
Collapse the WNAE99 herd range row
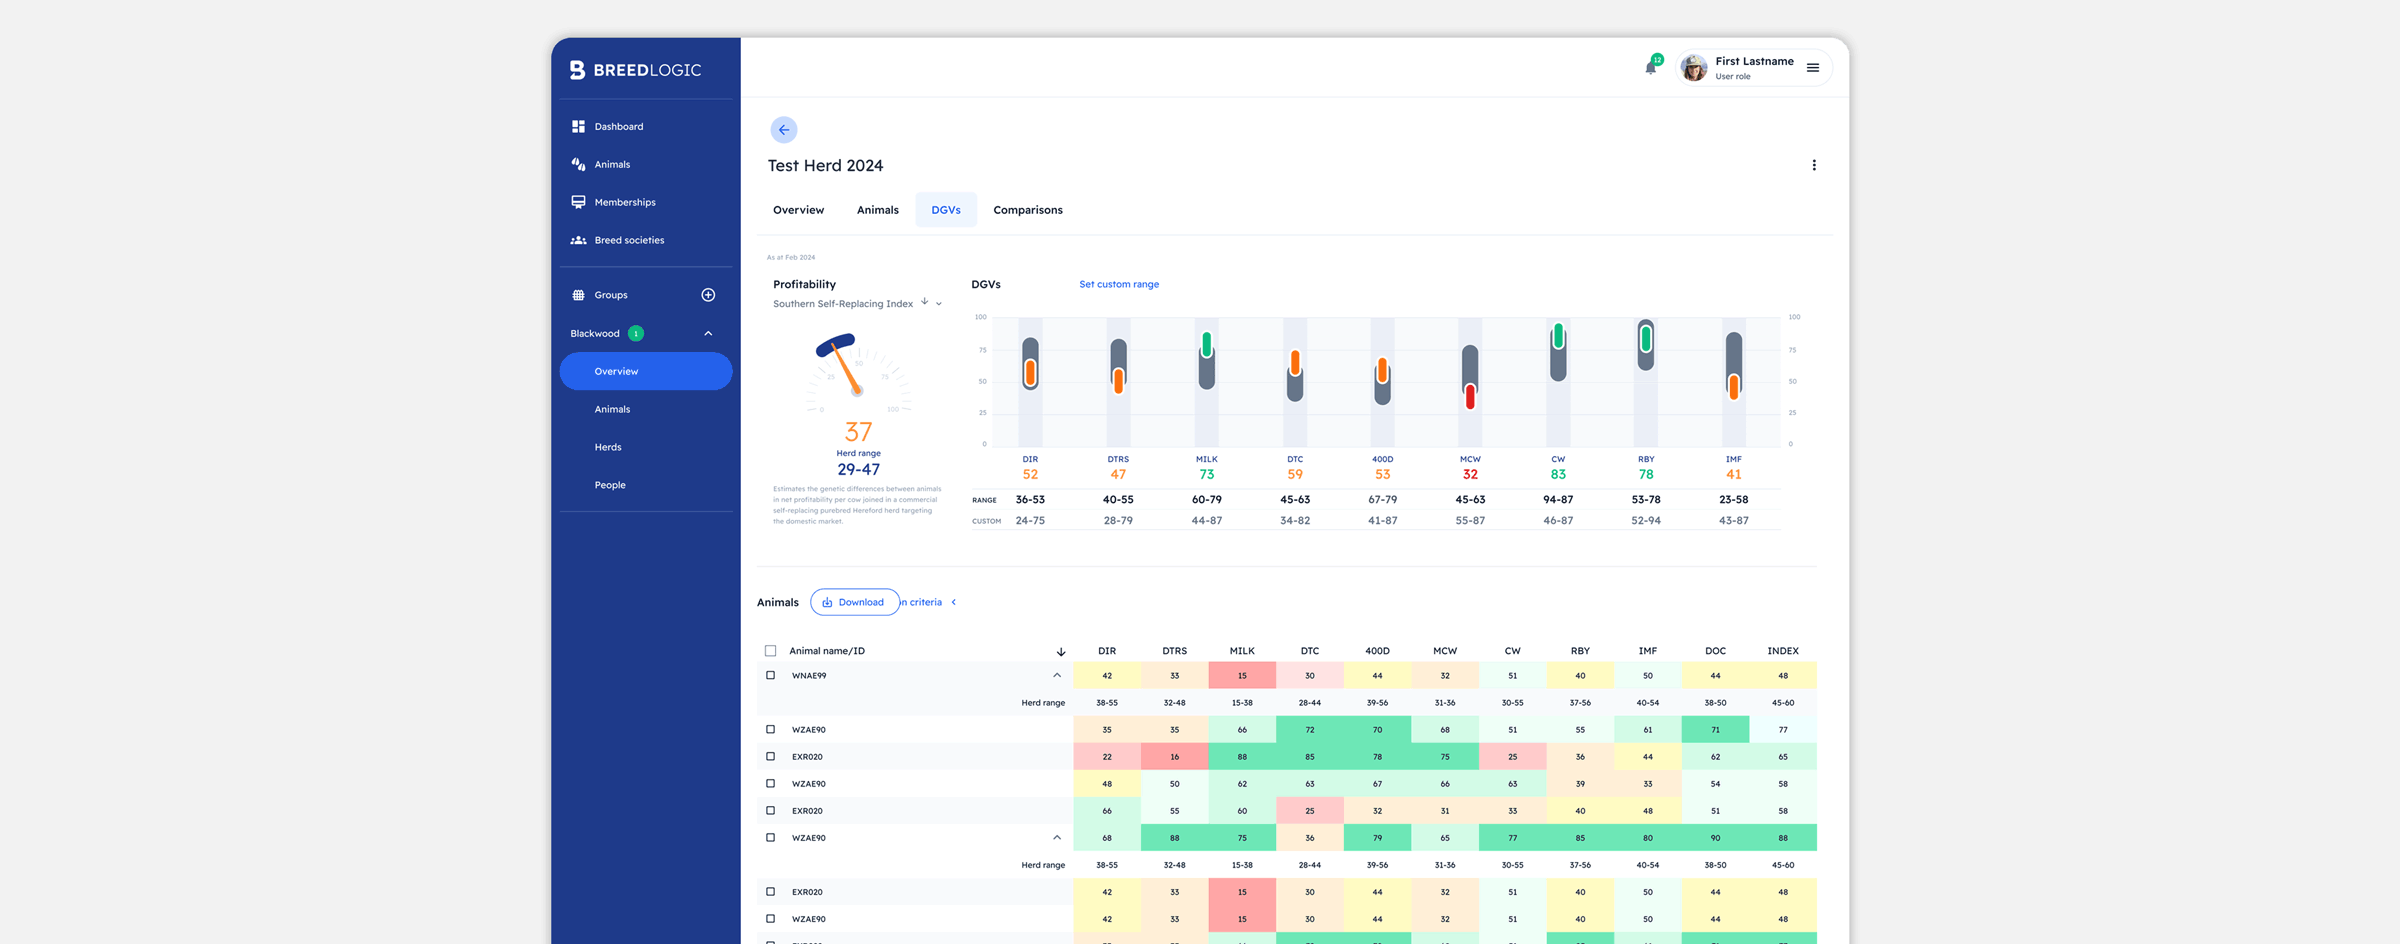tap(1056, 676)
